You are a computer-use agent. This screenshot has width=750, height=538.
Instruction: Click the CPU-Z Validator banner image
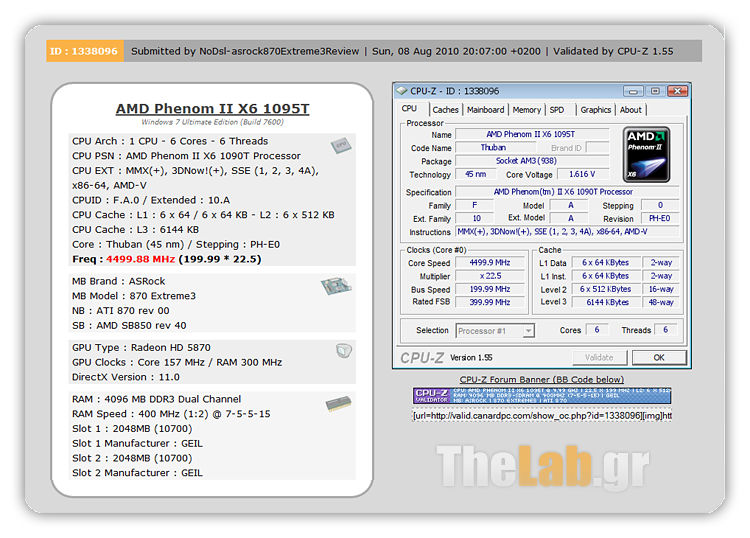(x=542, y=396)
